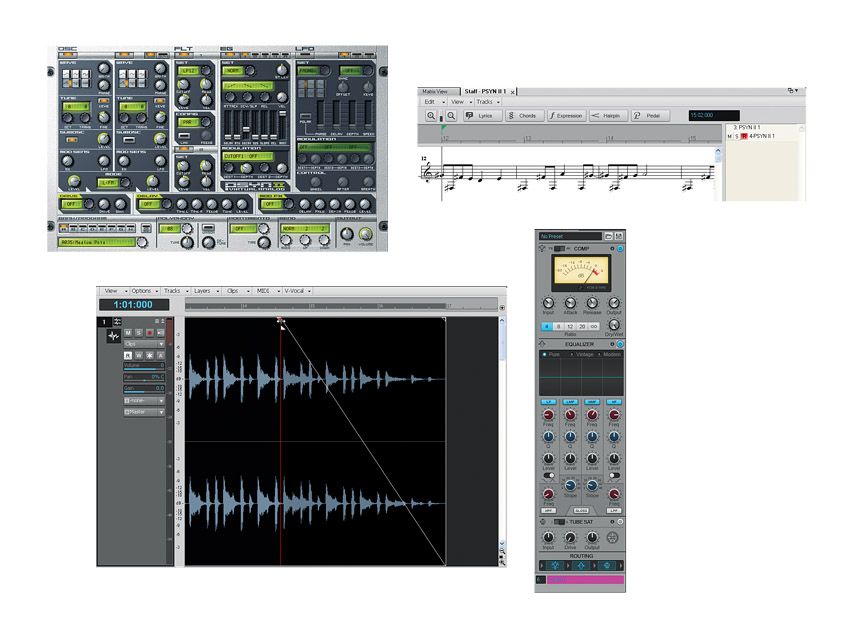Adjust the Volume slider on track 1
850x638 pixels.
pyautogui.click(x=144, y=366)
